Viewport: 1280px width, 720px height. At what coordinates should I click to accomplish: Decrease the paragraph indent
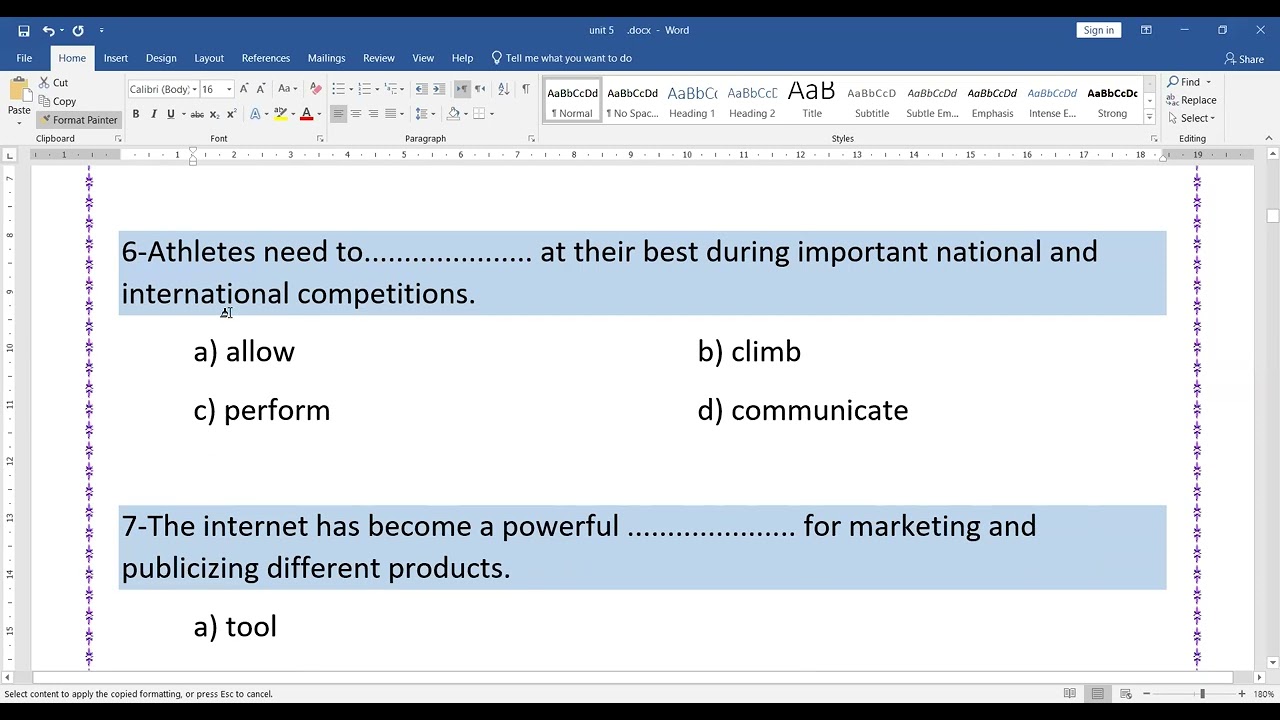tap(421, 89)
